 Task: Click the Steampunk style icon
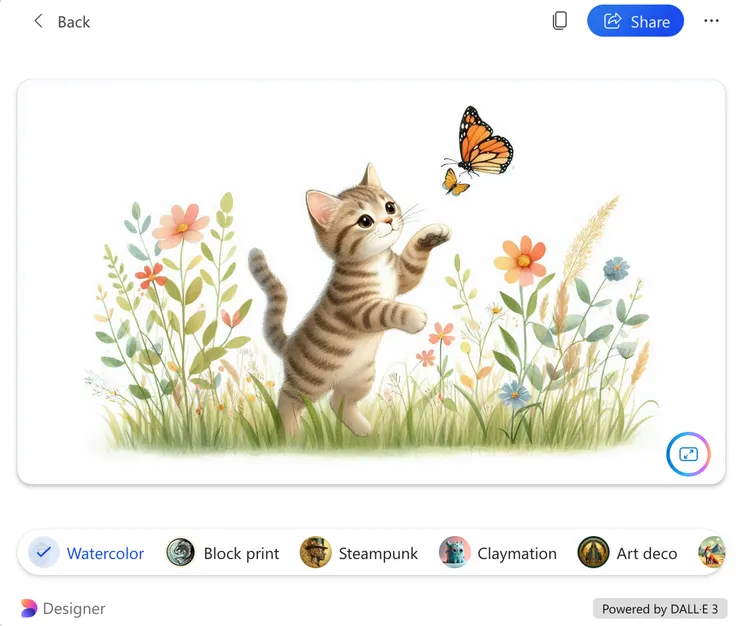pyautogui.click(x=315, y=552)
